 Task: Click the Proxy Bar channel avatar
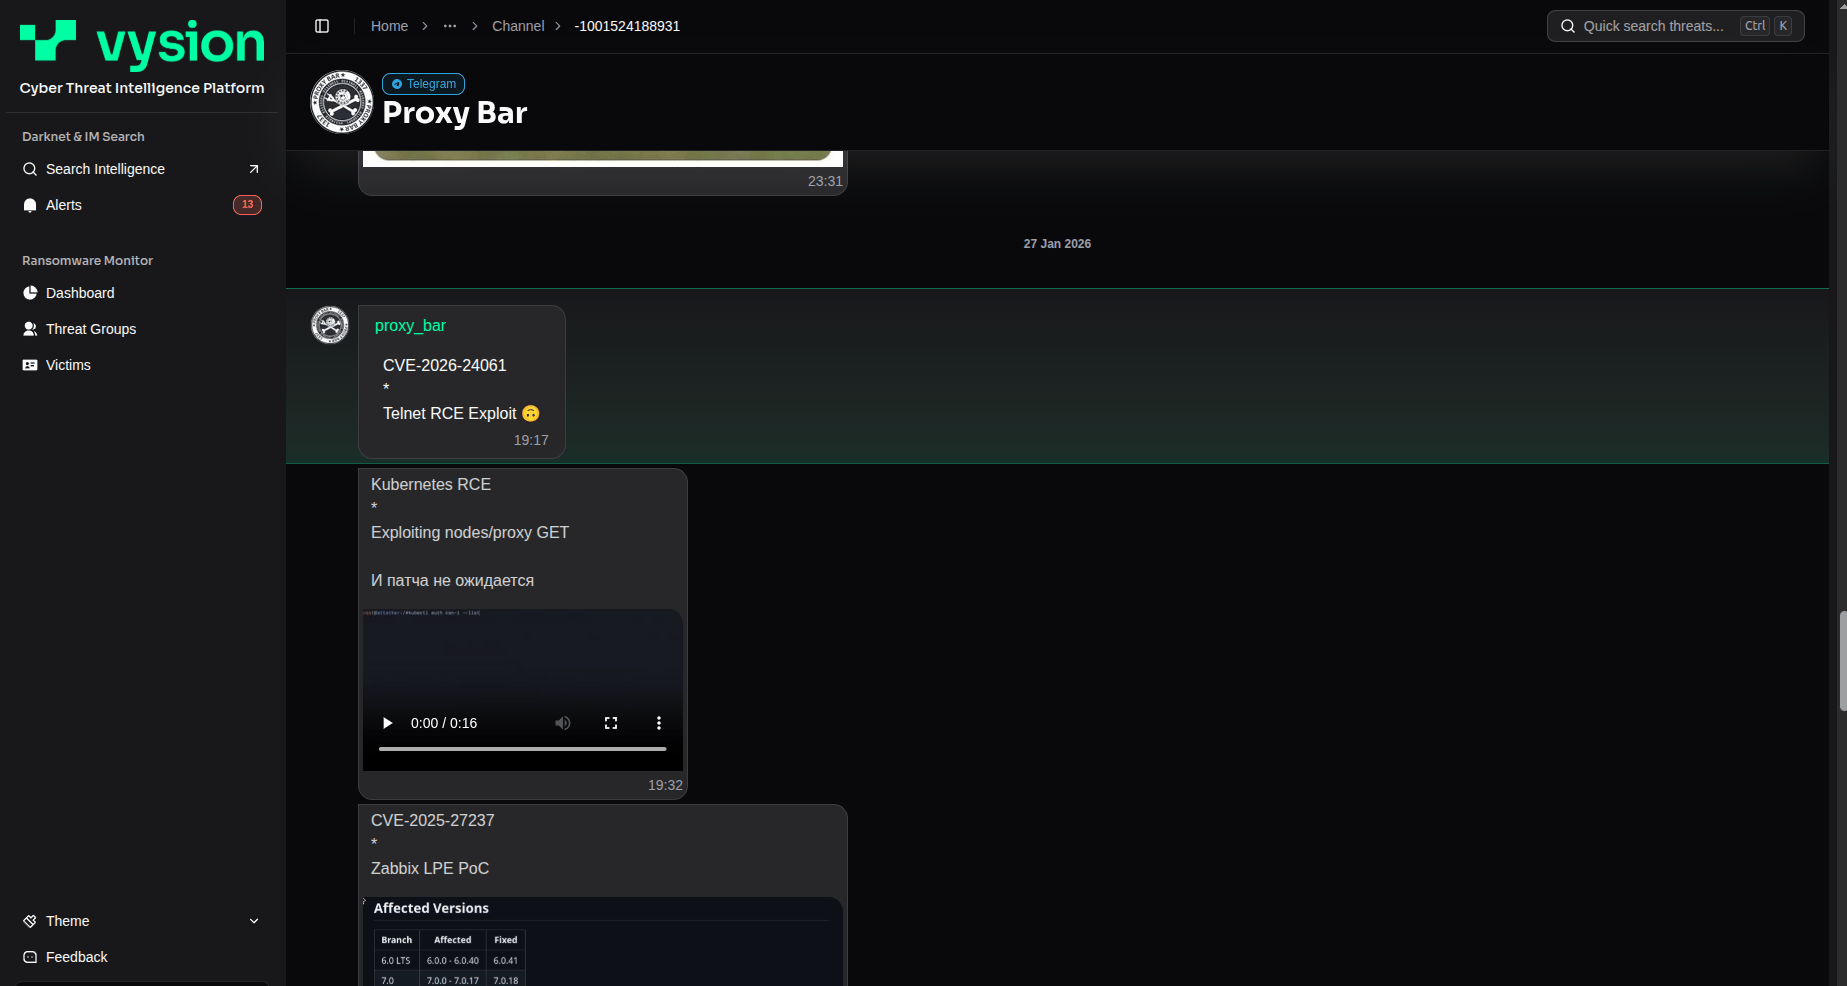click(x=342, y=102)
